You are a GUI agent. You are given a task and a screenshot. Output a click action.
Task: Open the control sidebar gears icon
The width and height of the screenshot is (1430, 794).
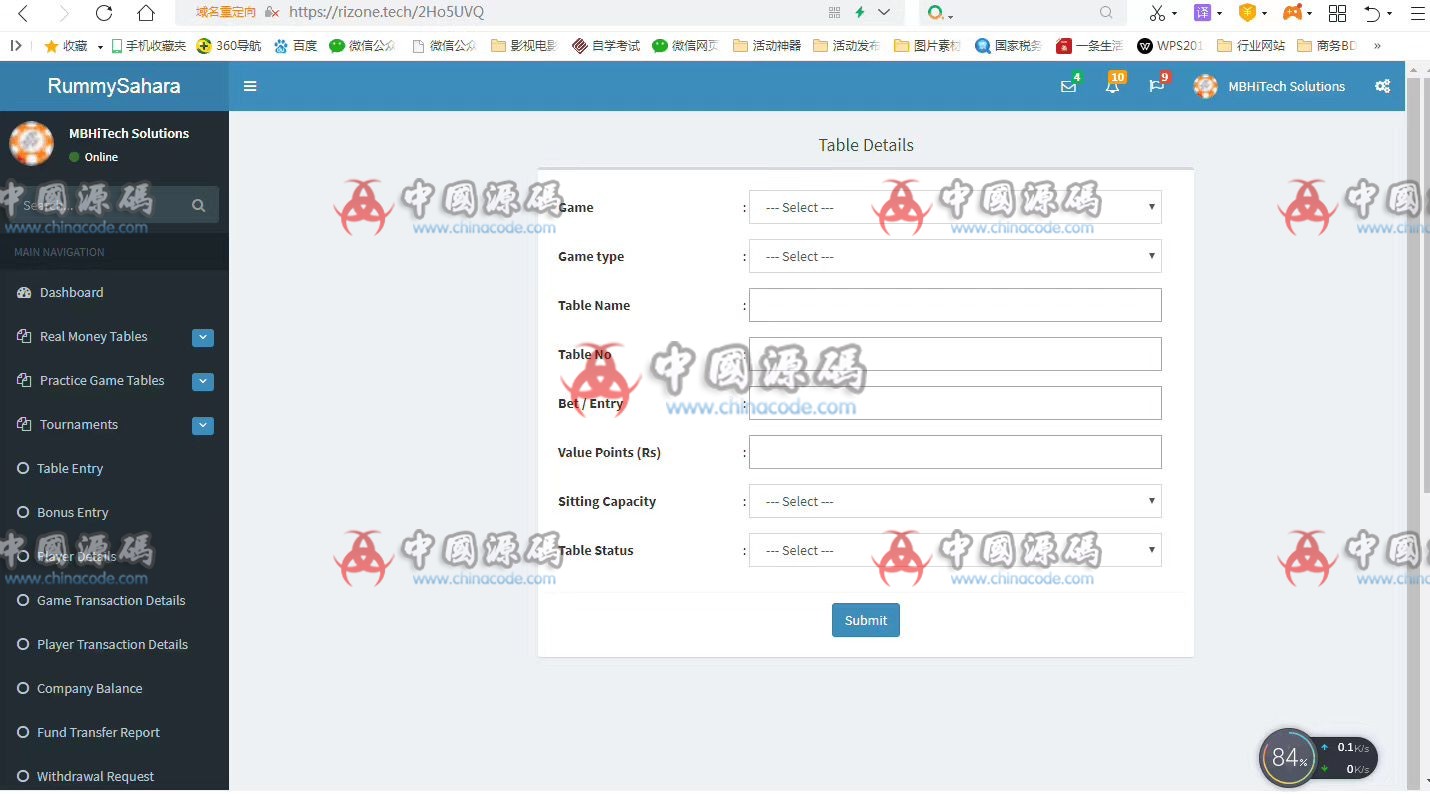(x=1382, y=86)
